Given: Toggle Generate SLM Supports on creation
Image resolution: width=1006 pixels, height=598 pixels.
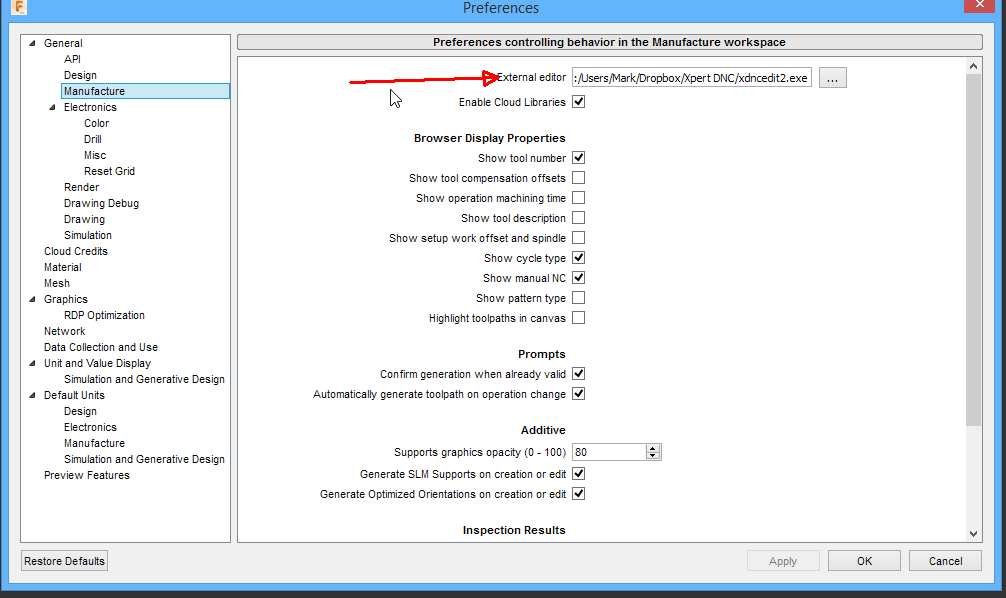Looking at the screenshot, I should pos(579,474).
